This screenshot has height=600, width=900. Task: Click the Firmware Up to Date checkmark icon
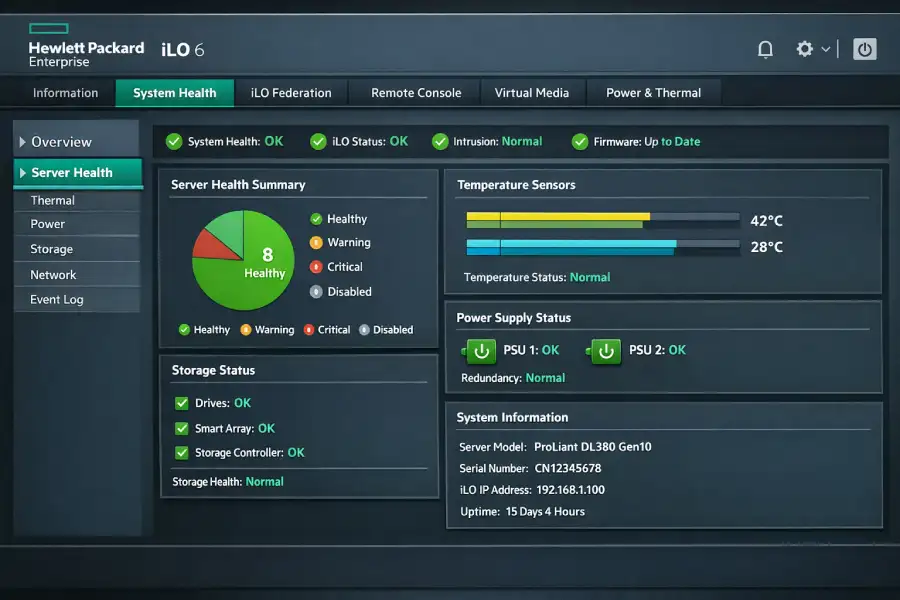[x=580, y=142]
